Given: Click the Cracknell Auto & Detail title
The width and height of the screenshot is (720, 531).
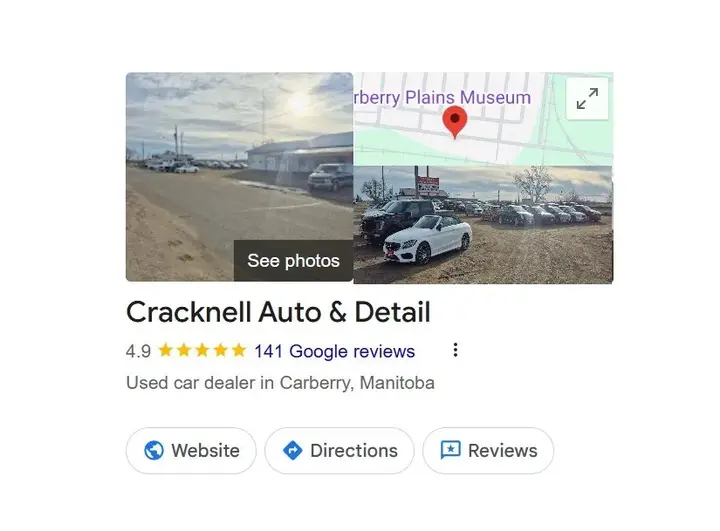Looking at the screenshot, I should (278, 312).
